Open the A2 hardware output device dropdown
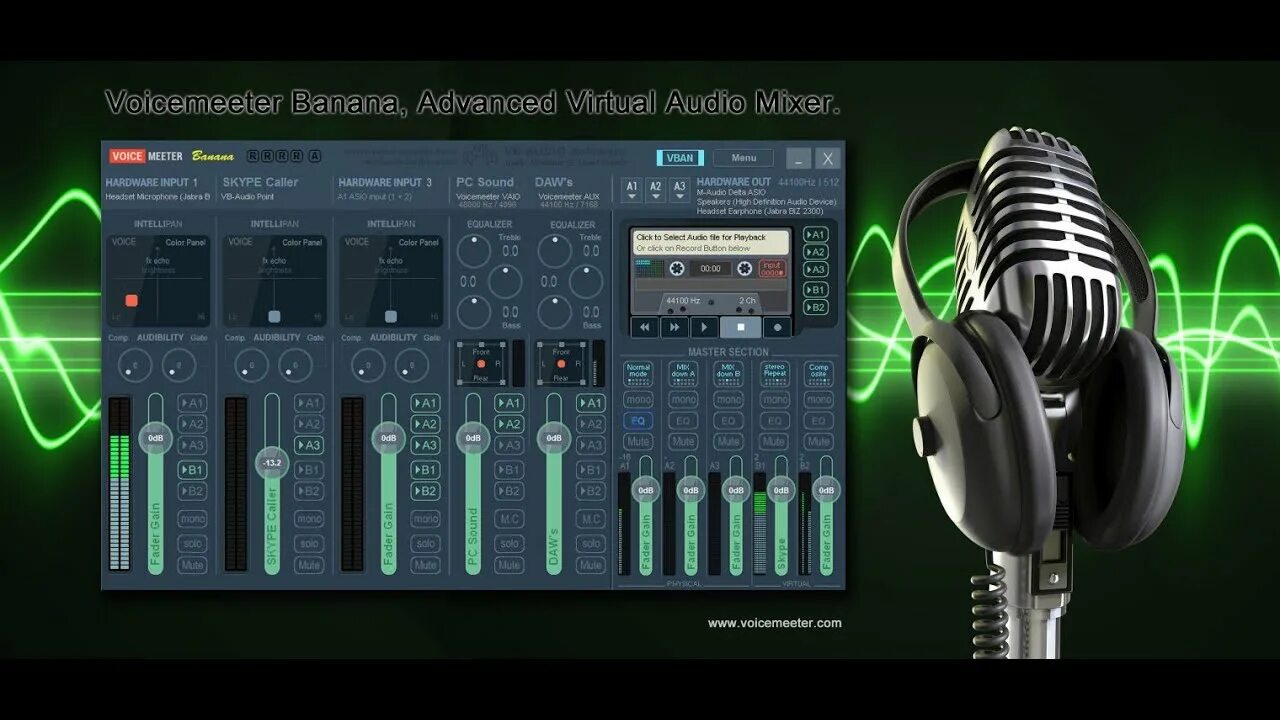 (655, 189)
